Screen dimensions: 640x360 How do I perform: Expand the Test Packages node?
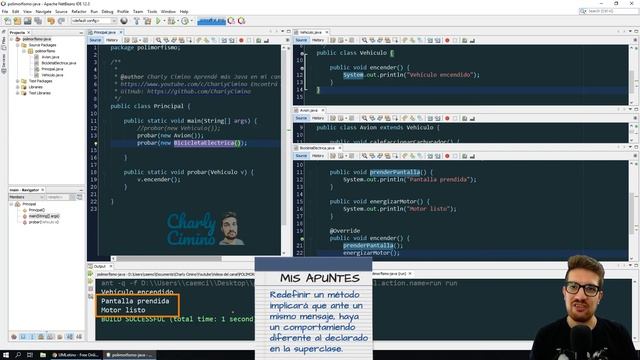click(18, 81)
